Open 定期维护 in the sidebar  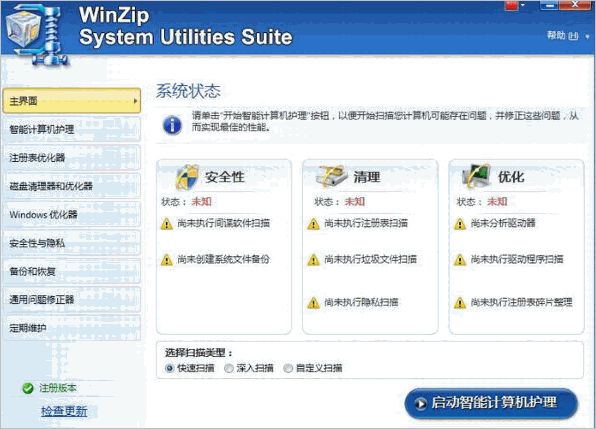[71, 328]
